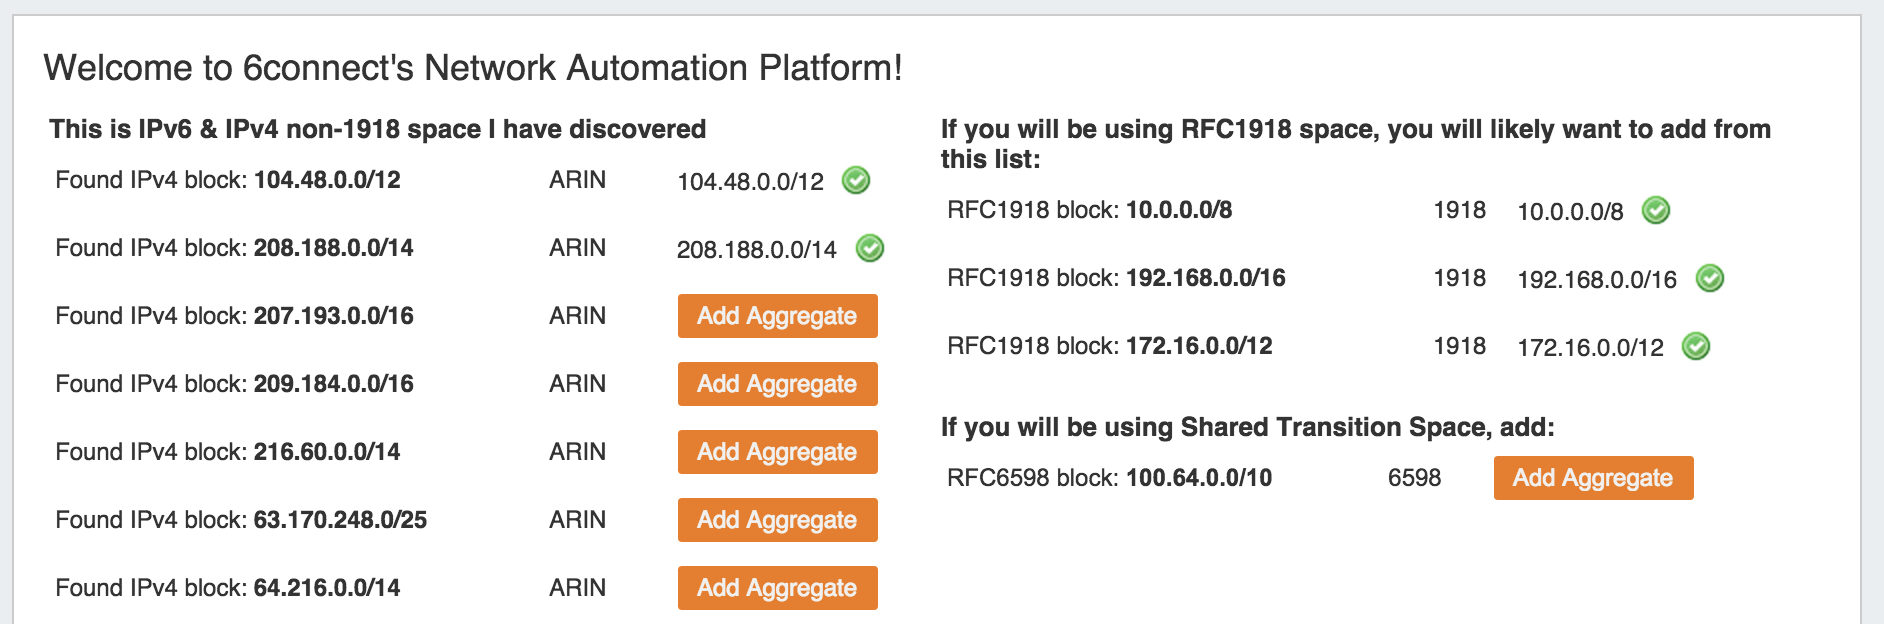Add Aggregate for RFC6598 block 100.64.0.0/10

tap(1593, 478)
